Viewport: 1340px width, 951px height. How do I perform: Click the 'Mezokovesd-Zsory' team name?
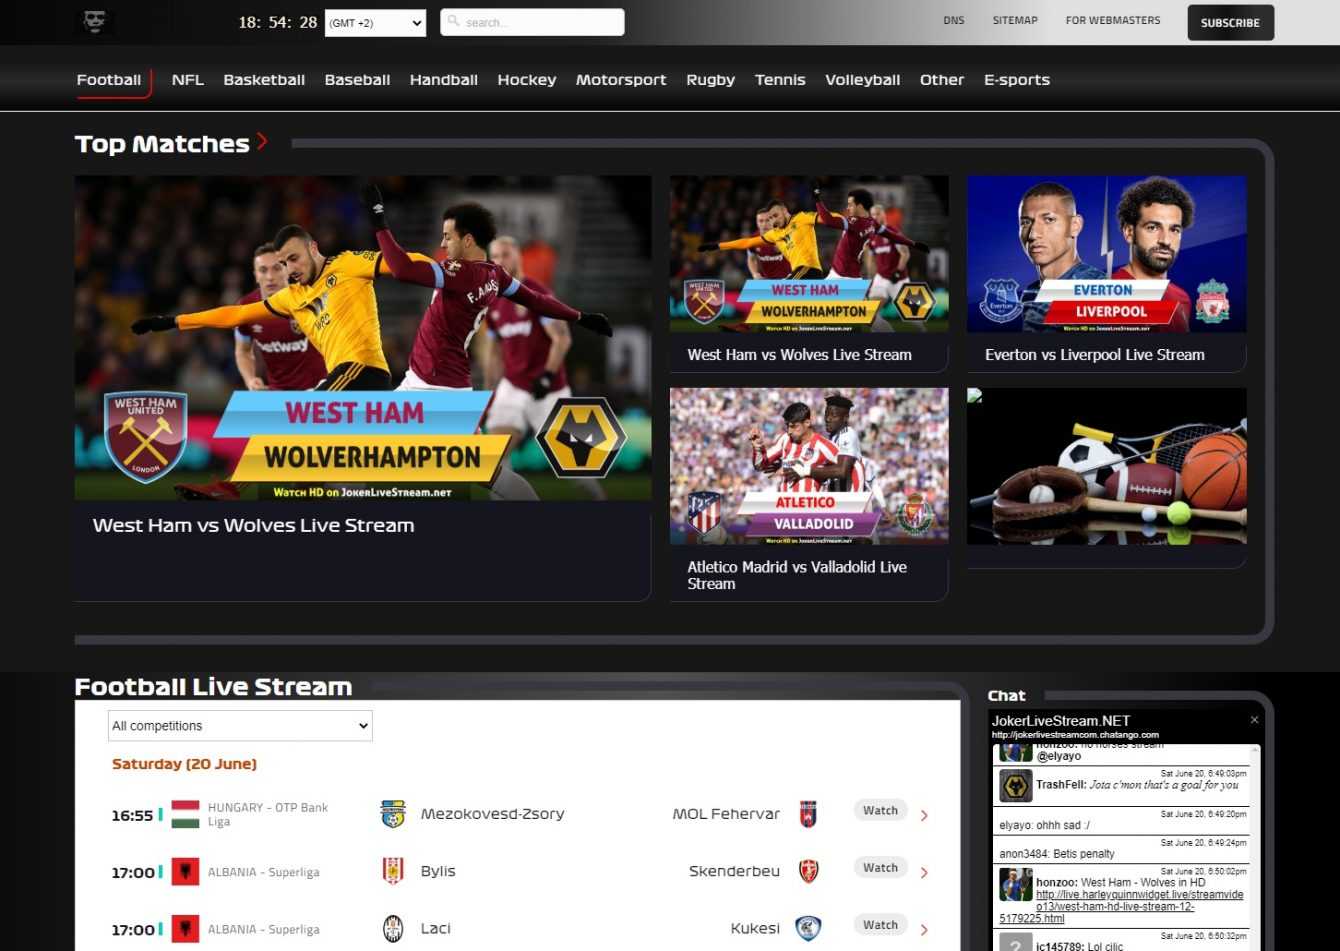point(492,814)
